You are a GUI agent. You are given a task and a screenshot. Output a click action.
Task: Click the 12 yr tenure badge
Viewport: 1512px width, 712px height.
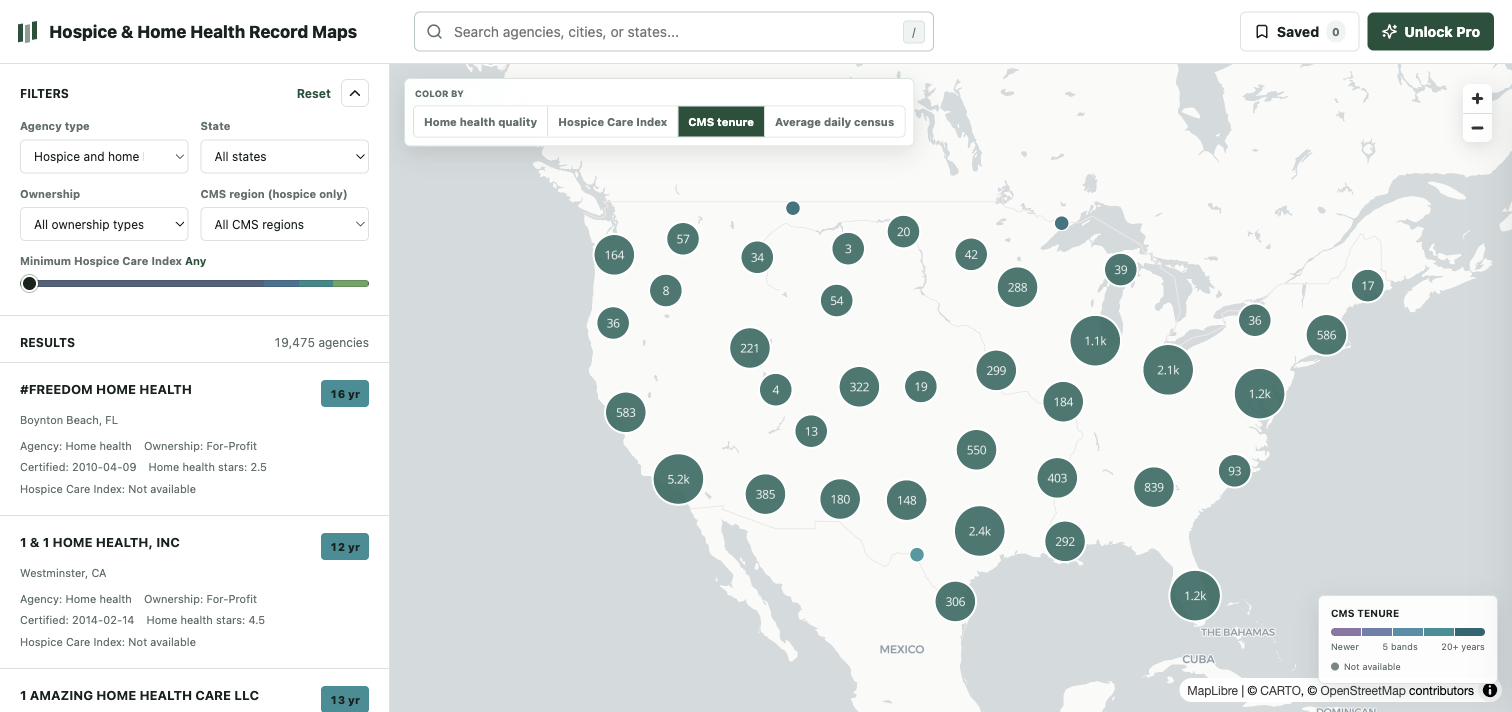345,547
